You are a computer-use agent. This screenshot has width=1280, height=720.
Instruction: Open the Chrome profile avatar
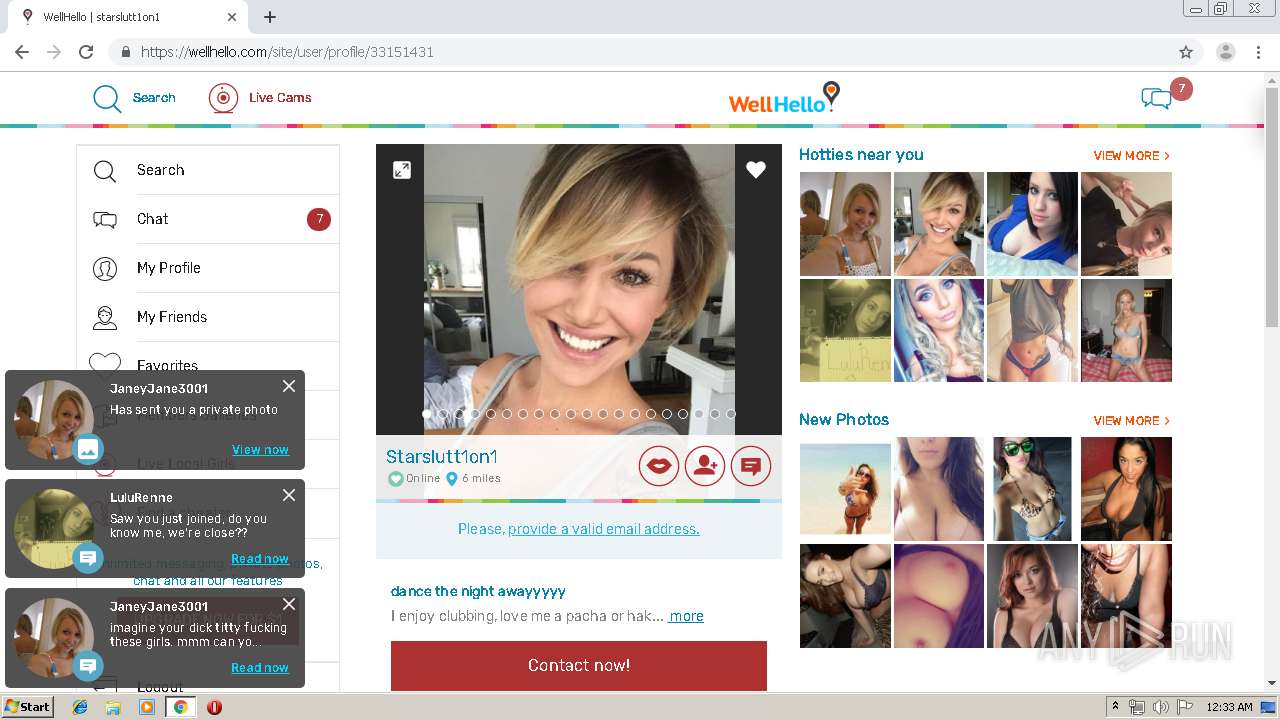pyautogui.click(x=1226, y=52)
